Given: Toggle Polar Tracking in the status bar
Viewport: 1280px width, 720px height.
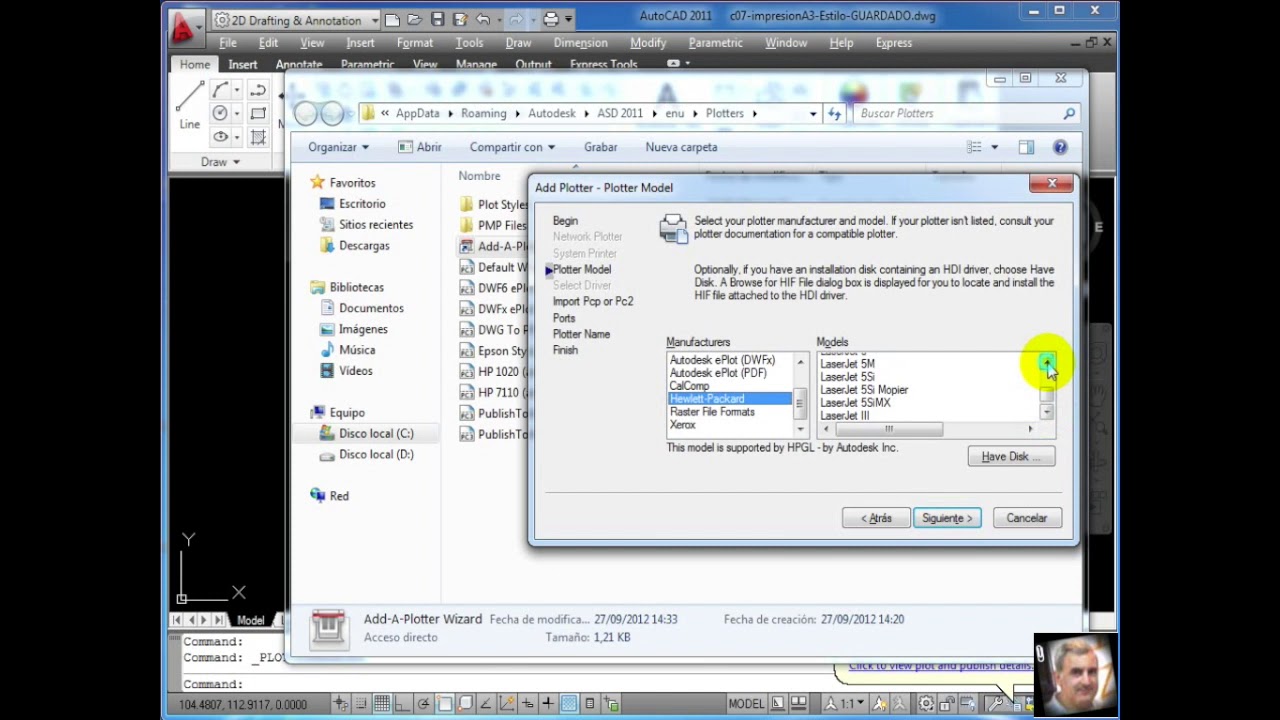Looking at the screenshot, I should (x=424, y=703).
